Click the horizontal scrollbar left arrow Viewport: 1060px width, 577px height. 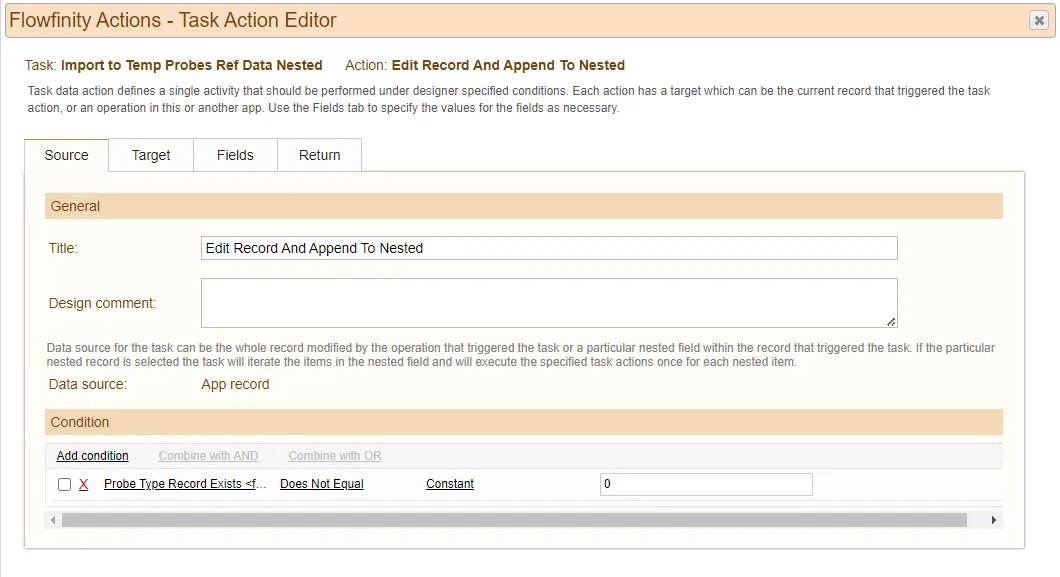point(53,520)
